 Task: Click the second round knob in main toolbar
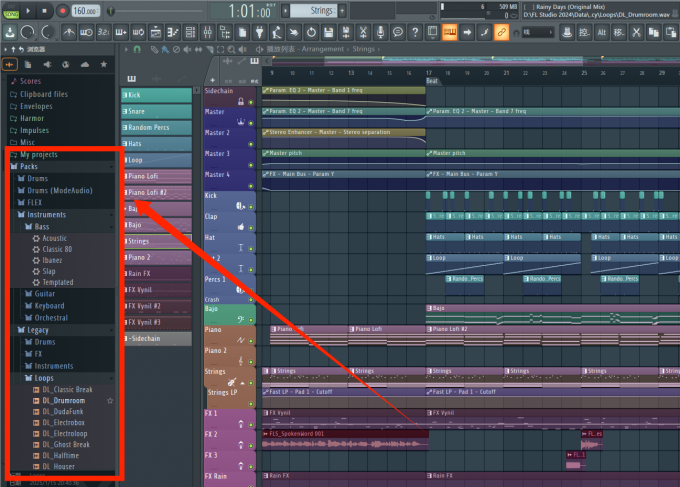point(47,32)
